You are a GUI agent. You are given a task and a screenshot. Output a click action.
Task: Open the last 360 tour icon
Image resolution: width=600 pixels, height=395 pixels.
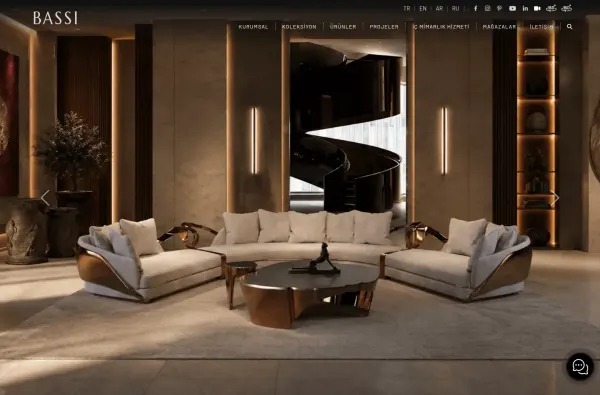point(566,8)
